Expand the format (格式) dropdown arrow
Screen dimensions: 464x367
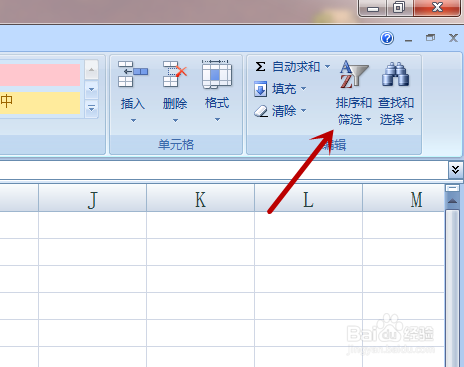(217, 120)
